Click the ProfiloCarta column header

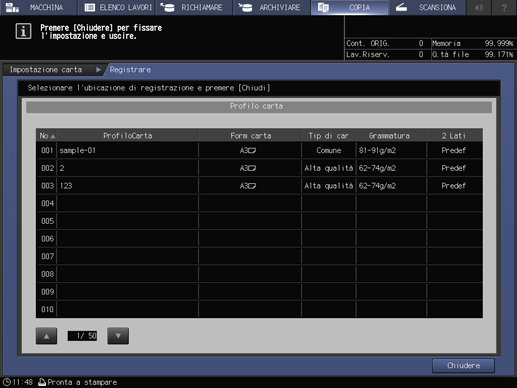(128, 136)
